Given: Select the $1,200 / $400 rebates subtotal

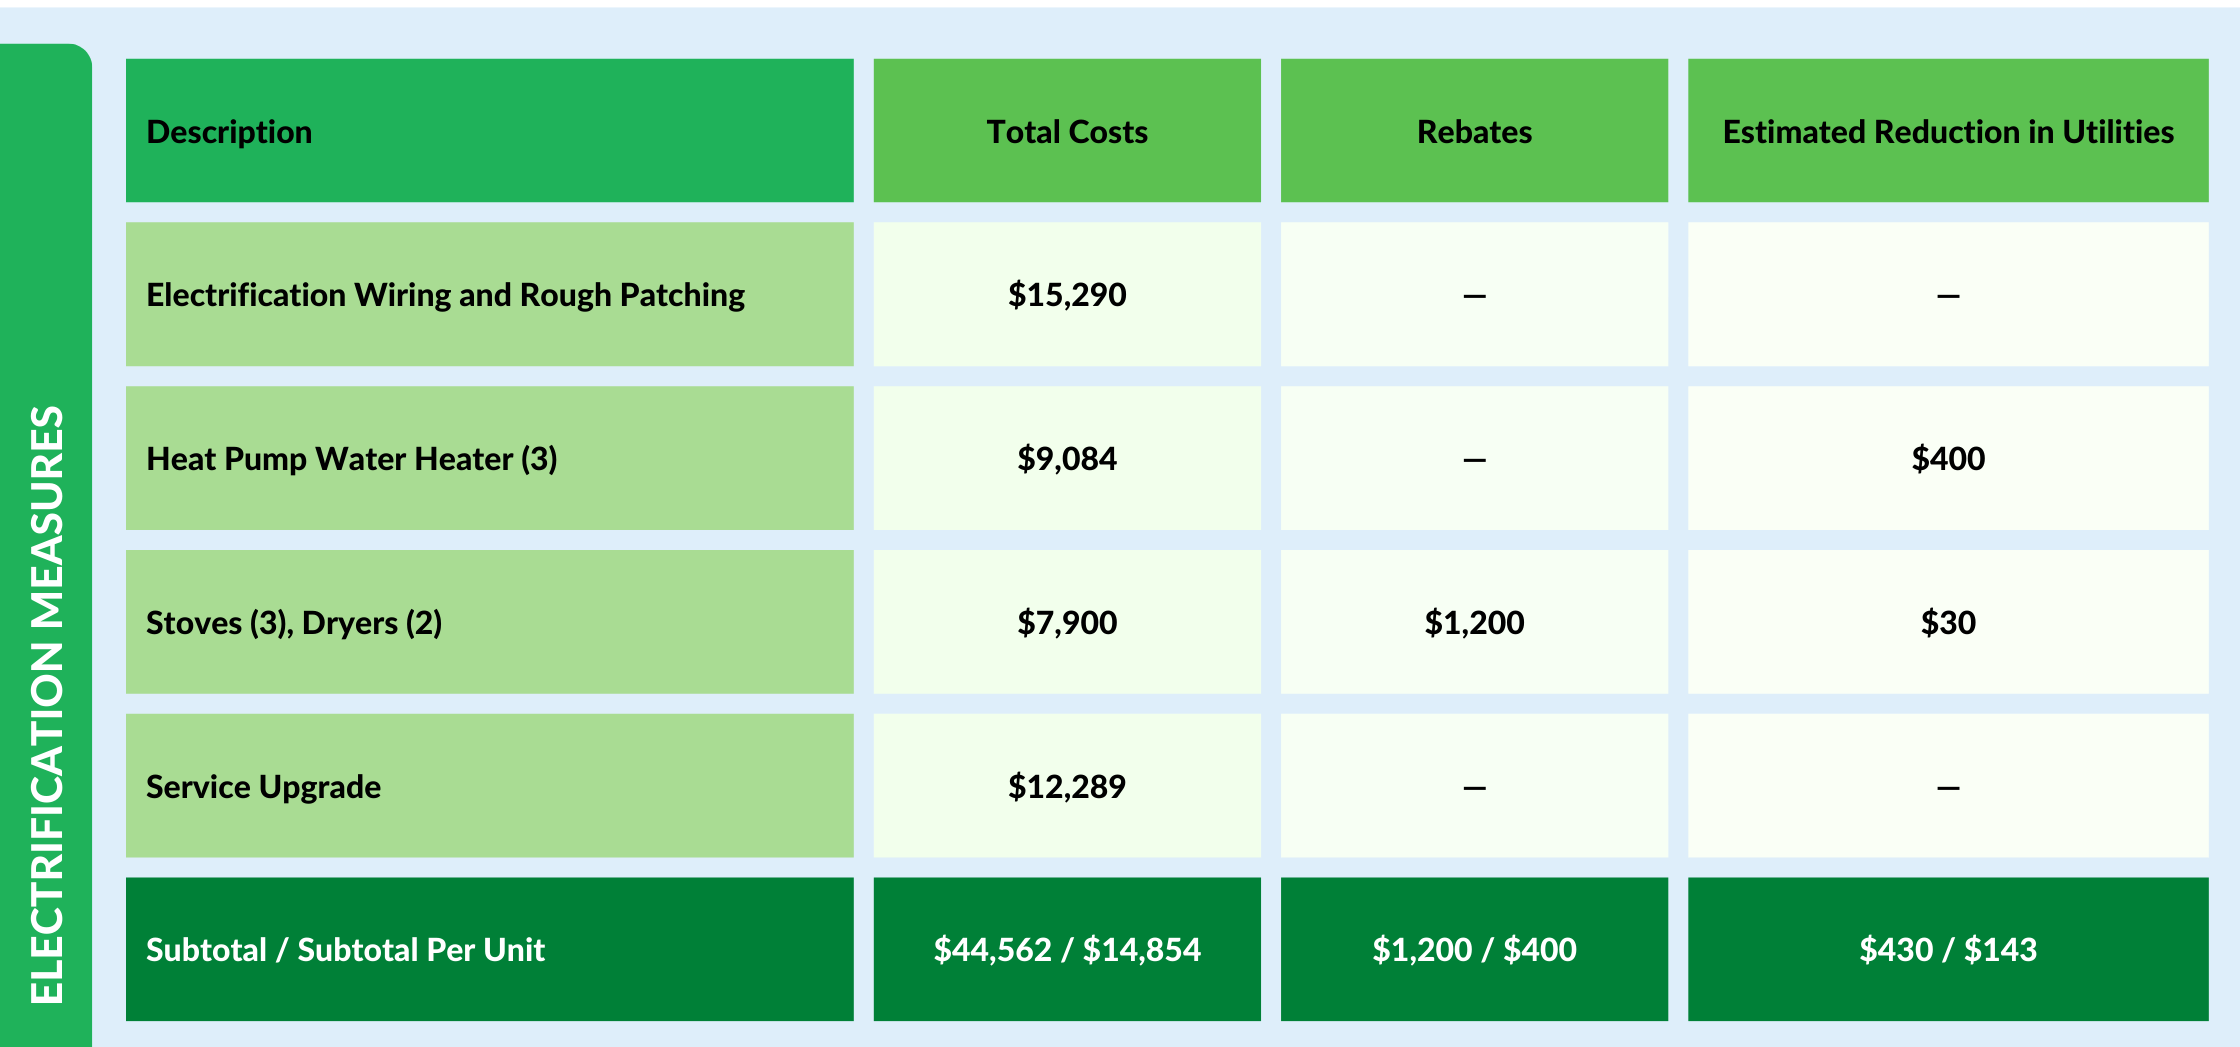Looking at the screenshot, I should pyautogui.click(x=1474, y=949).
